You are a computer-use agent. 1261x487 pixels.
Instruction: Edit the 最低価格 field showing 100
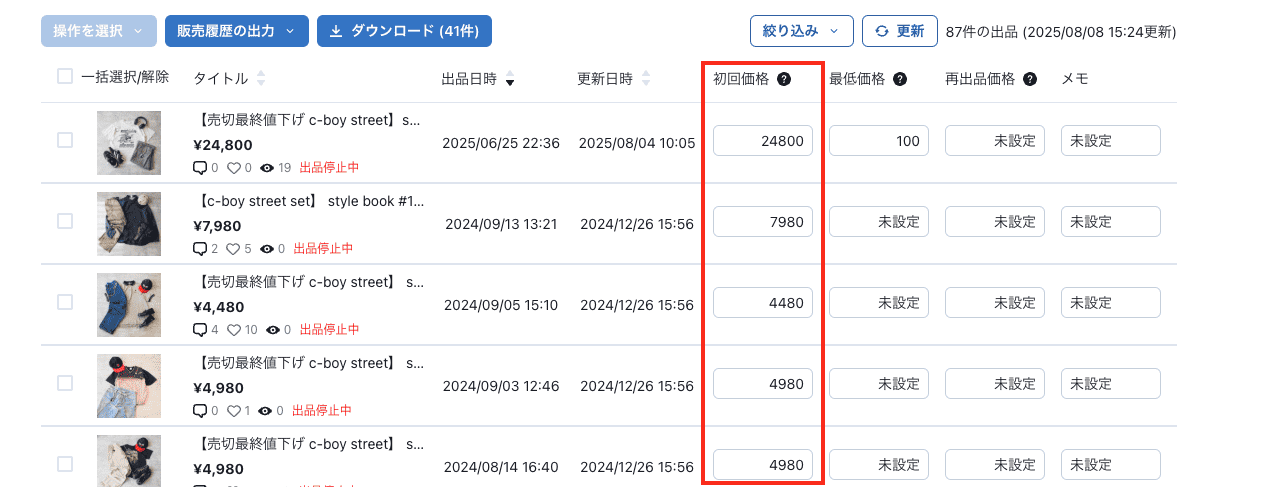[x=879, y=141]
